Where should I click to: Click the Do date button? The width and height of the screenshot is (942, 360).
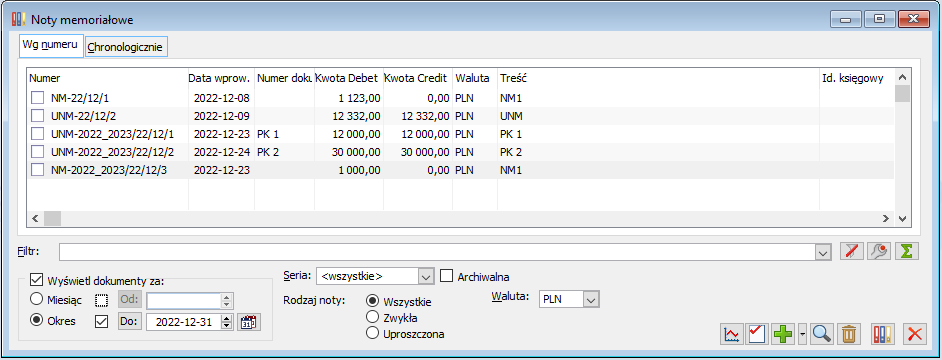pos(129,322)
